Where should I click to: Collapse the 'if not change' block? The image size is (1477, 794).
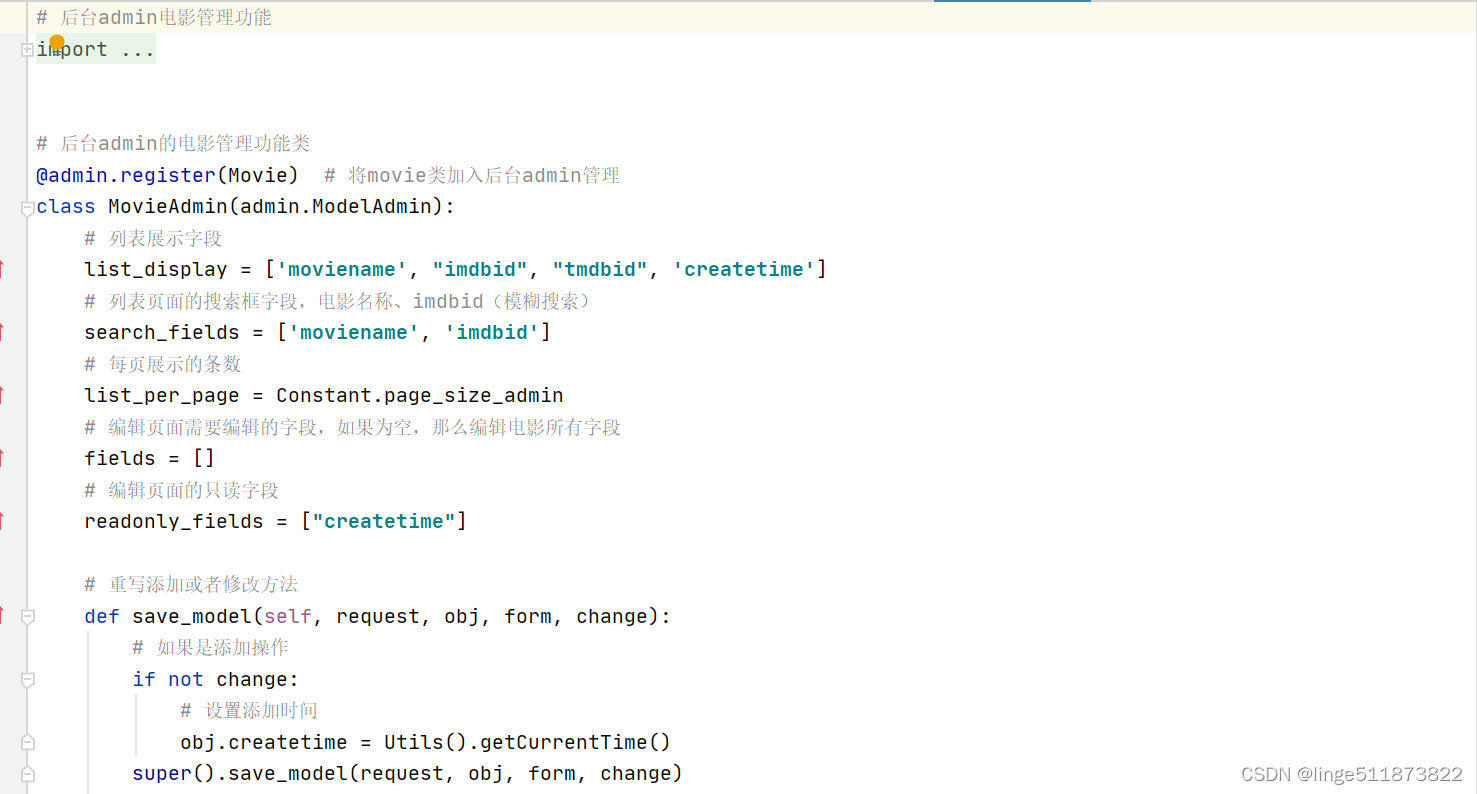(28, 680)
